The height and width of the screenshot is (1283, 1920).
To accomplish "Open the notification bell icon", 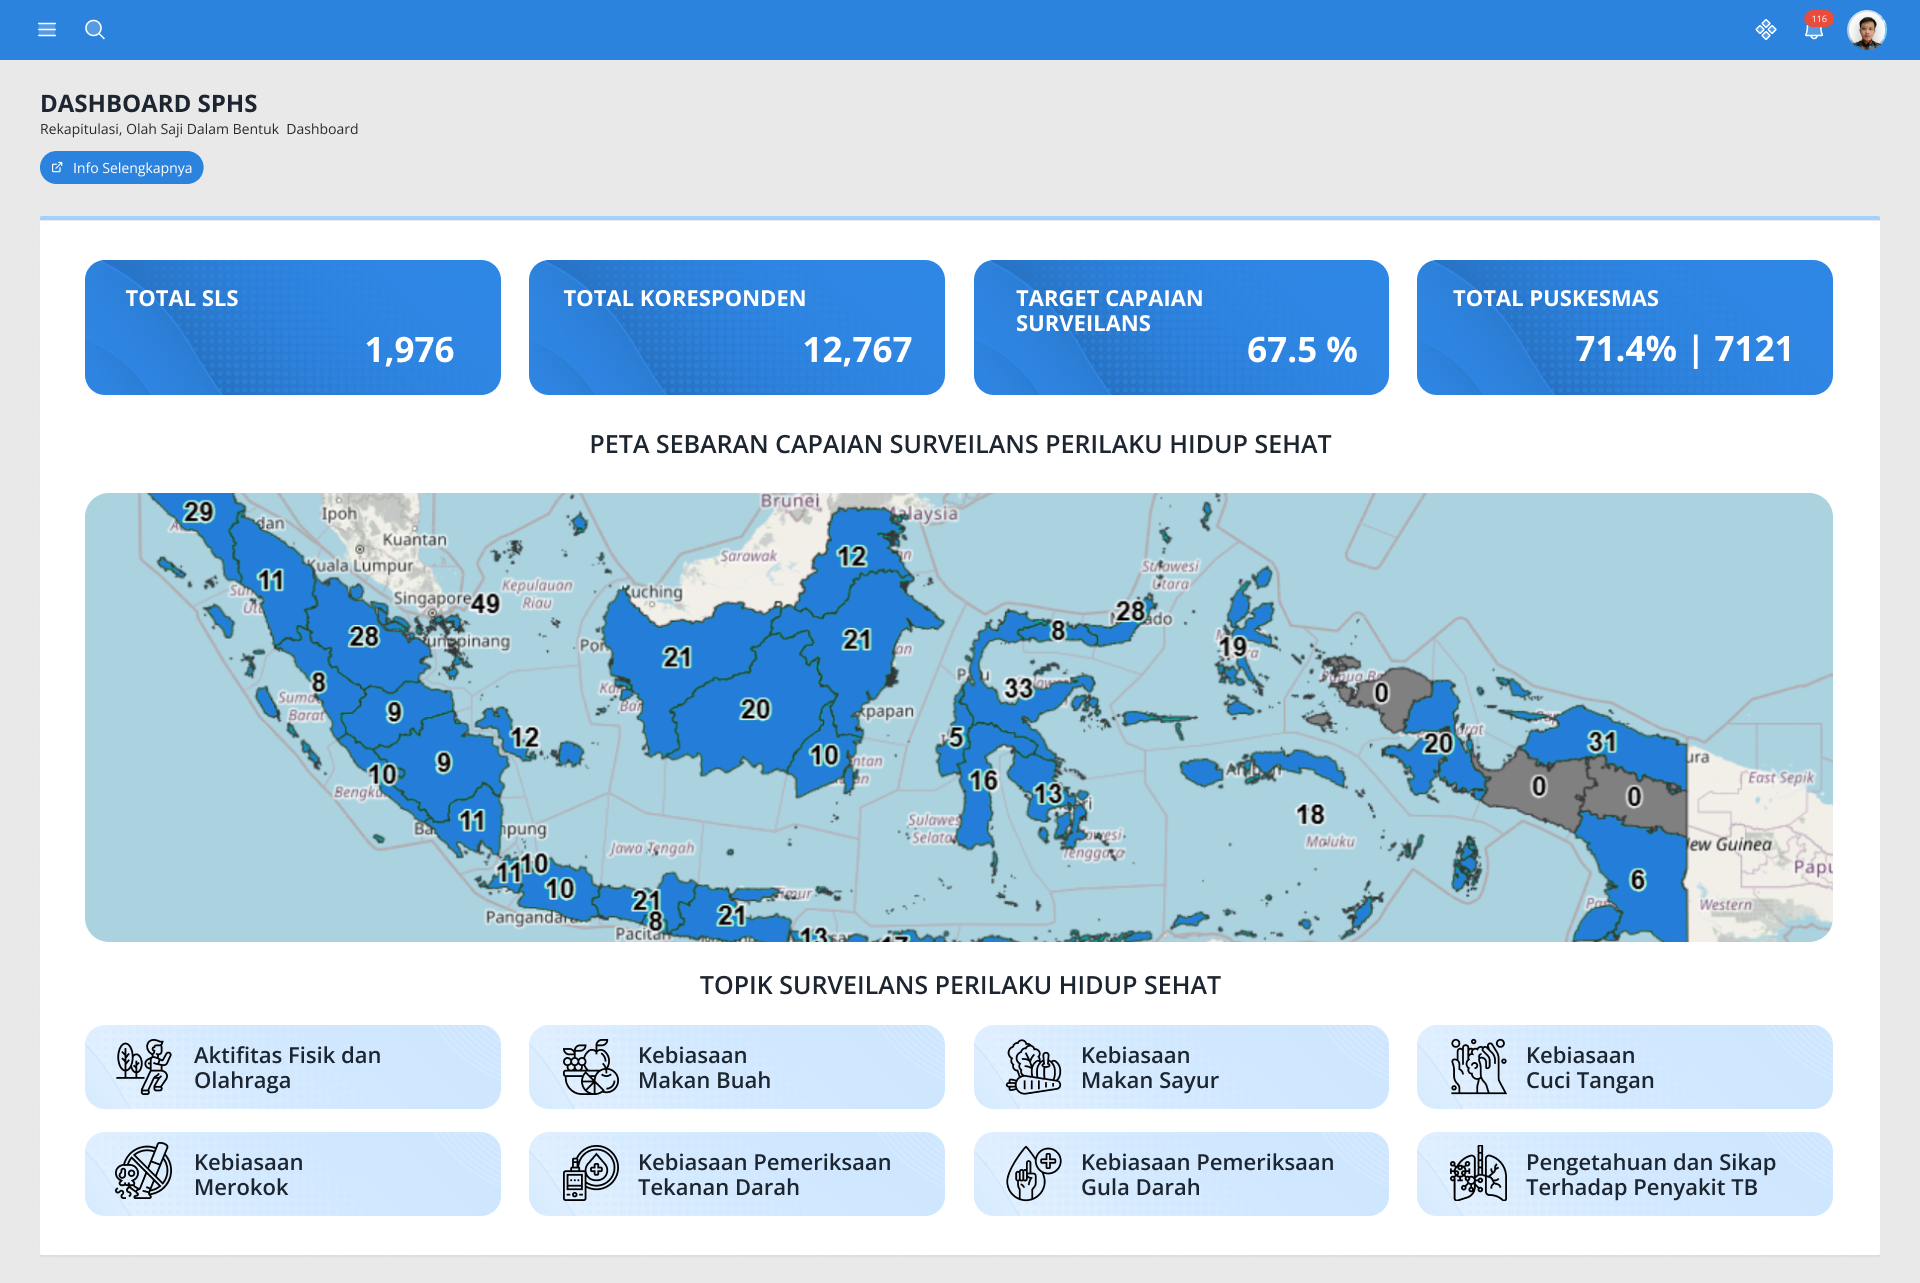I will [x=1814, y=30].
